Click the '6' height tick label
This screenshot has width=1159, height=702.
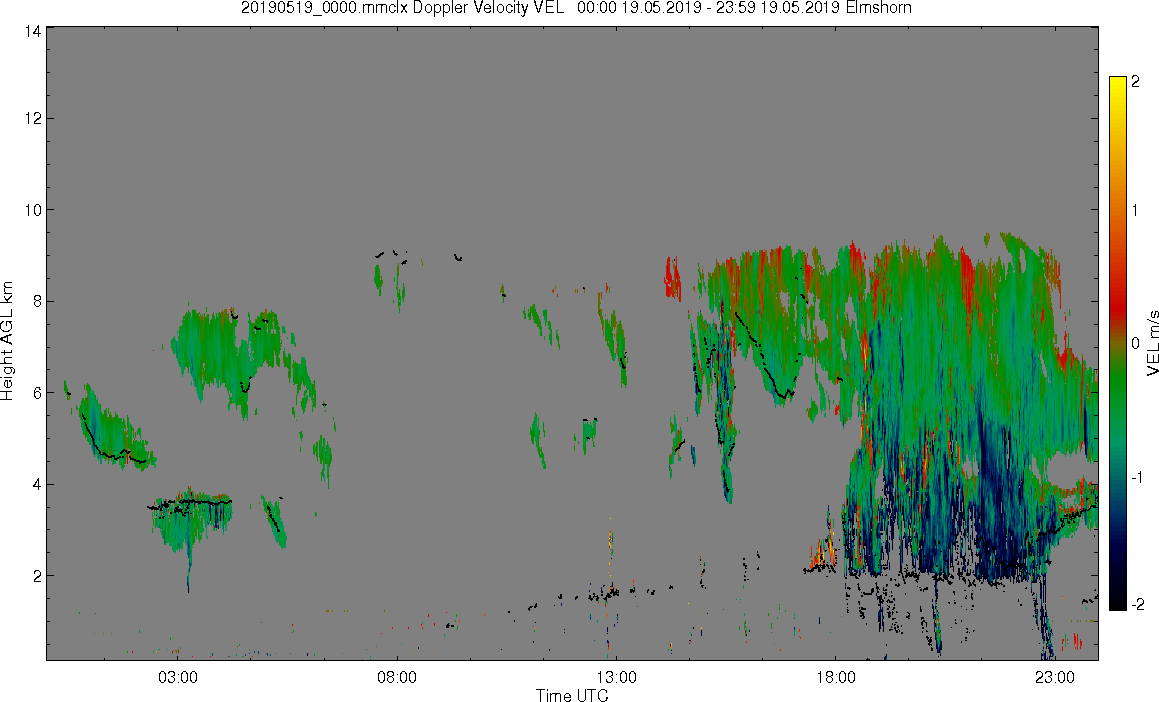(x=36, y=392)
